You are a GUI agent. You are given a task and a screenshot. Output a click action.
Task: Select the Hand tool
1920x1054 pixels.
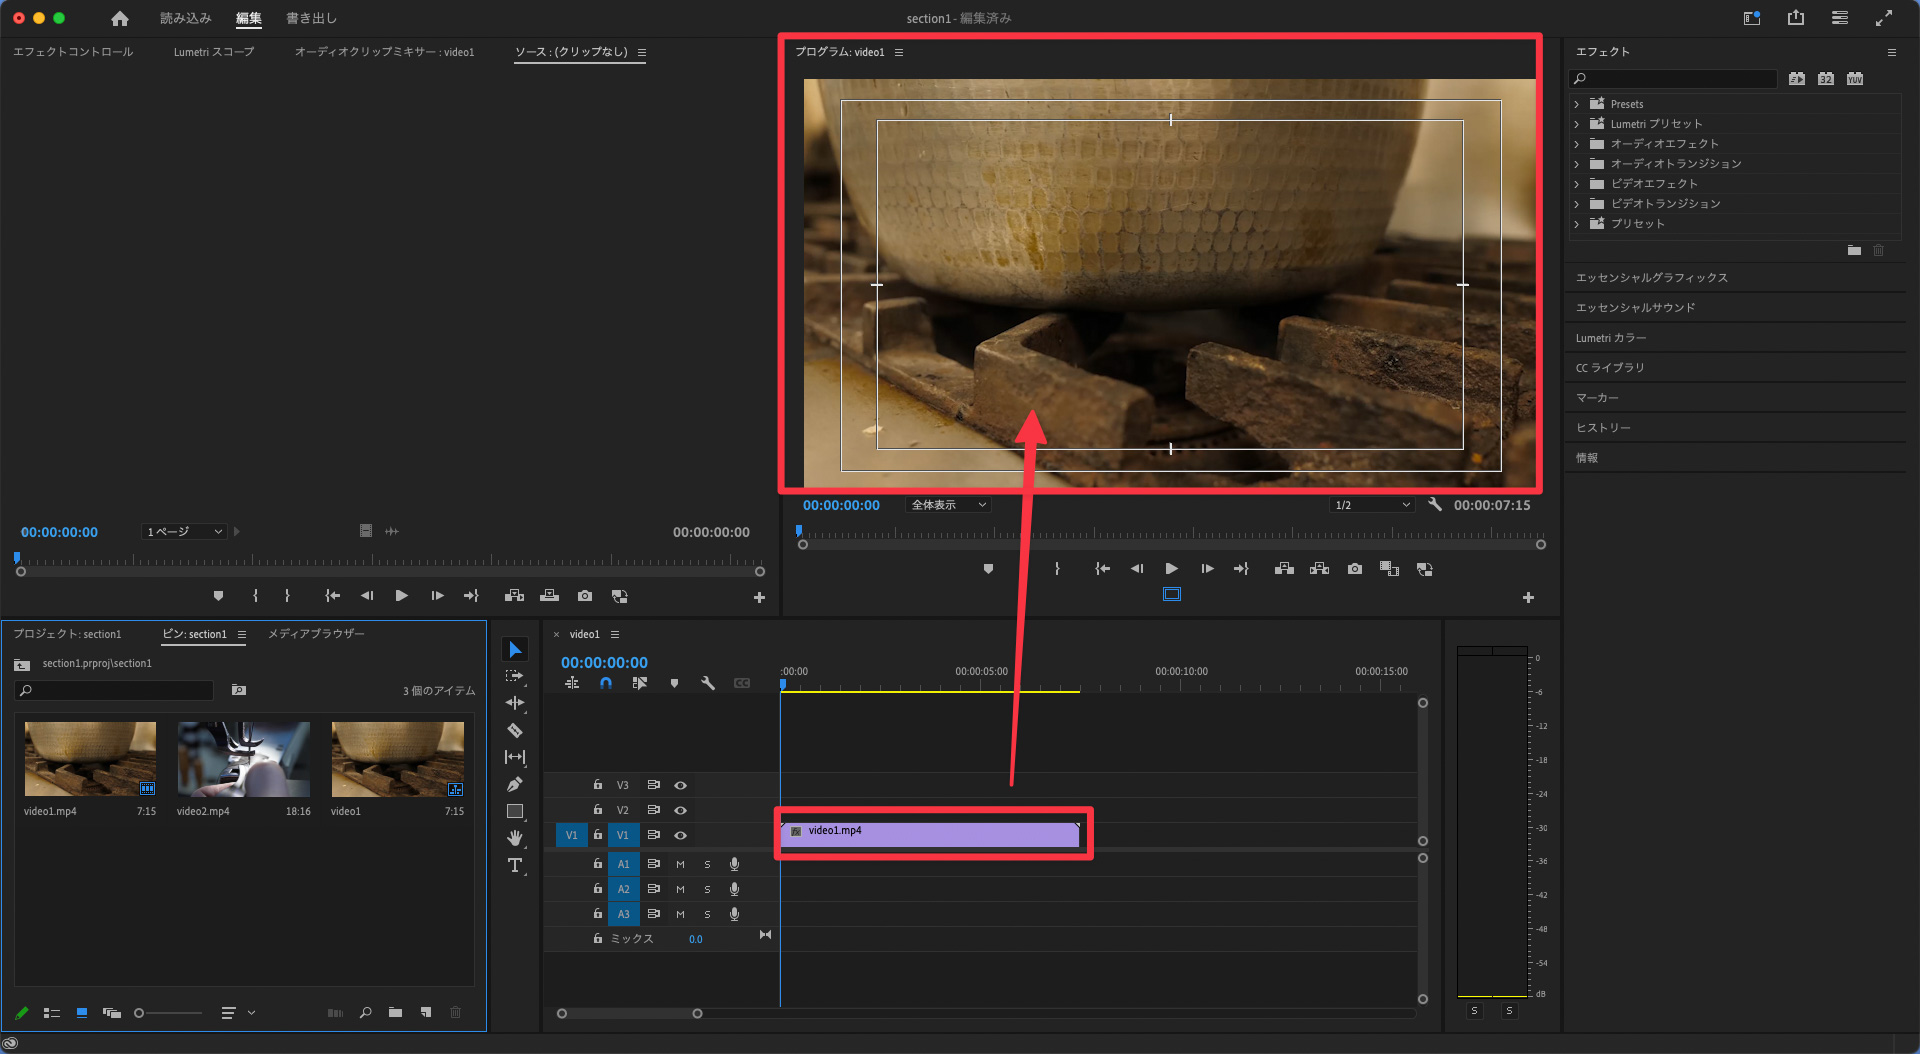pyautogui.click(x=515, y=838)
